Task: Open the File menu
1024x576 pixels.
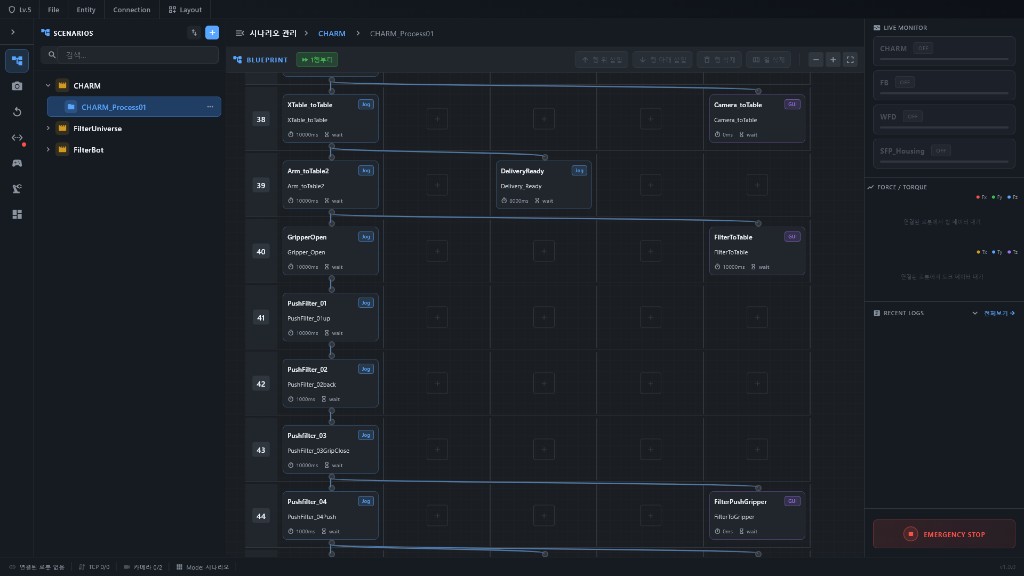Action: tap(54, 10)
